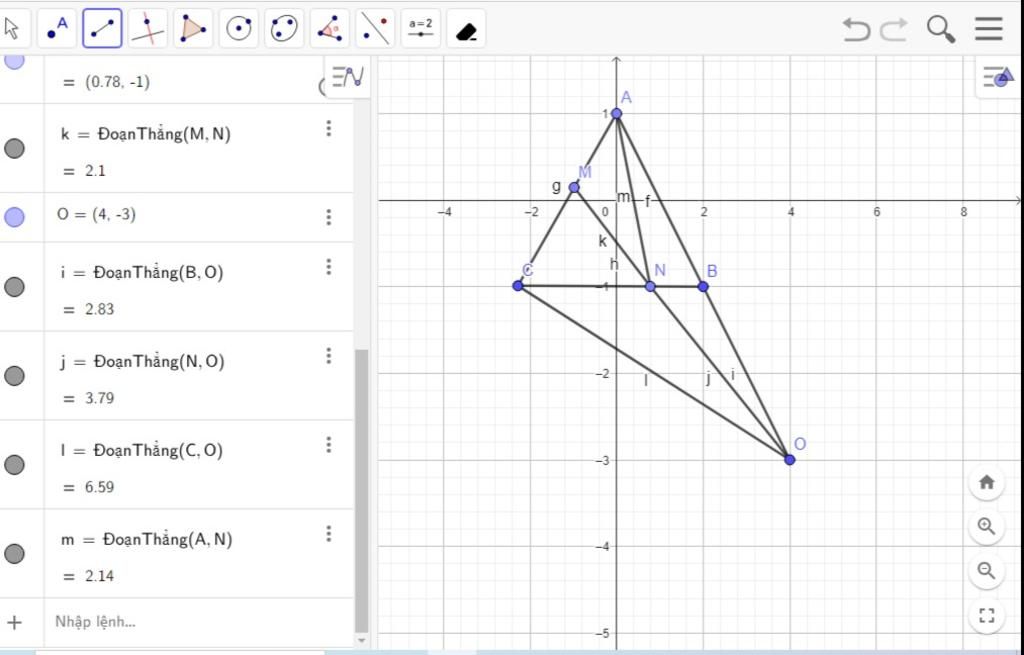This screenshot has width=1024, height=655.
Task: Click the value 6.59 of segment l
Action: [99, 487]
